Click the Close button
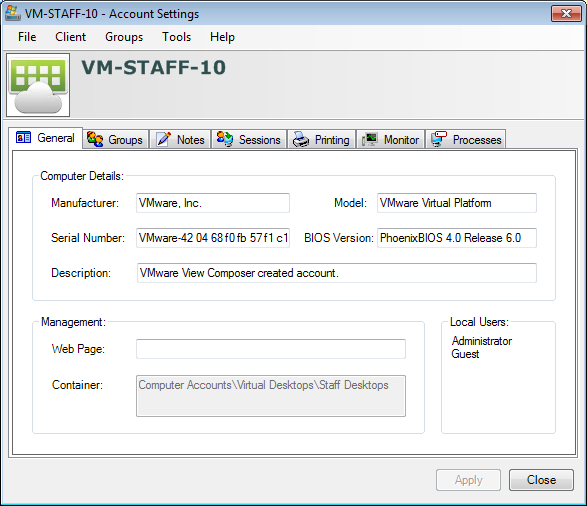Viewport: 587px width, 506px height. [x=541, y=480]
